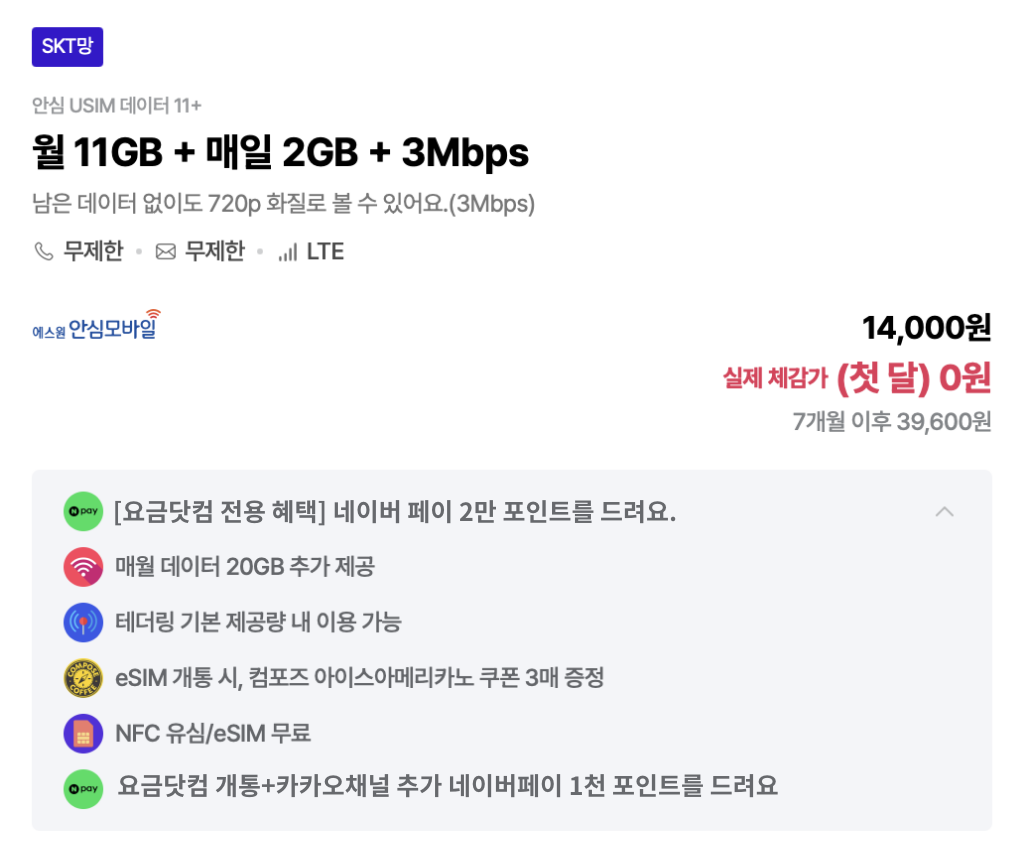The image size is (1022, 862).
Task: Click the Naver Pay icon next to 요금닷컴 전용 혜택
Action: 84,511
